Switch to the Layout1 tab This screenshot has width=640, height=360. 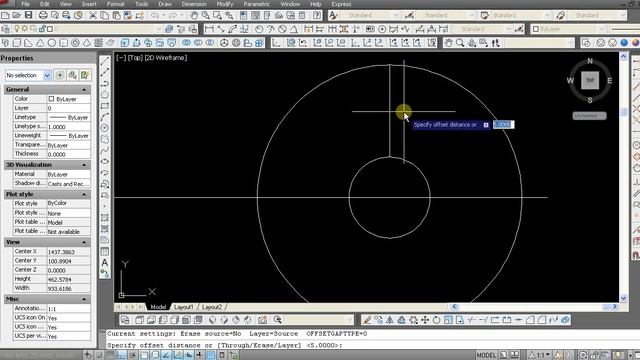(x=184, y=307)
